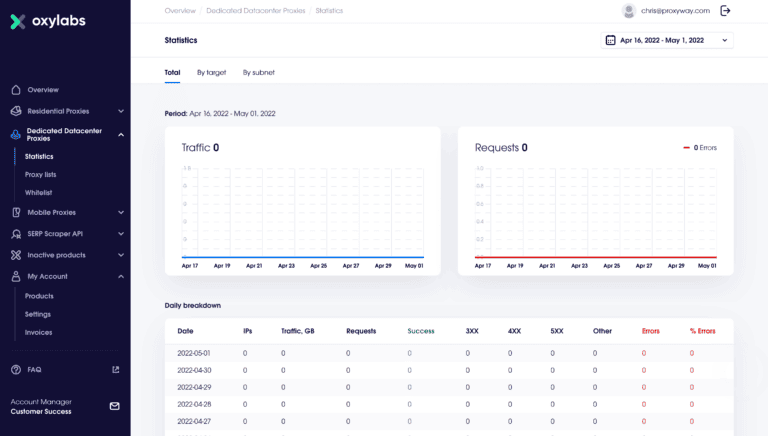The width and height of the screenshot is (768, 436).
Task: Open the Whitelist page
Action: pos(38,192)
